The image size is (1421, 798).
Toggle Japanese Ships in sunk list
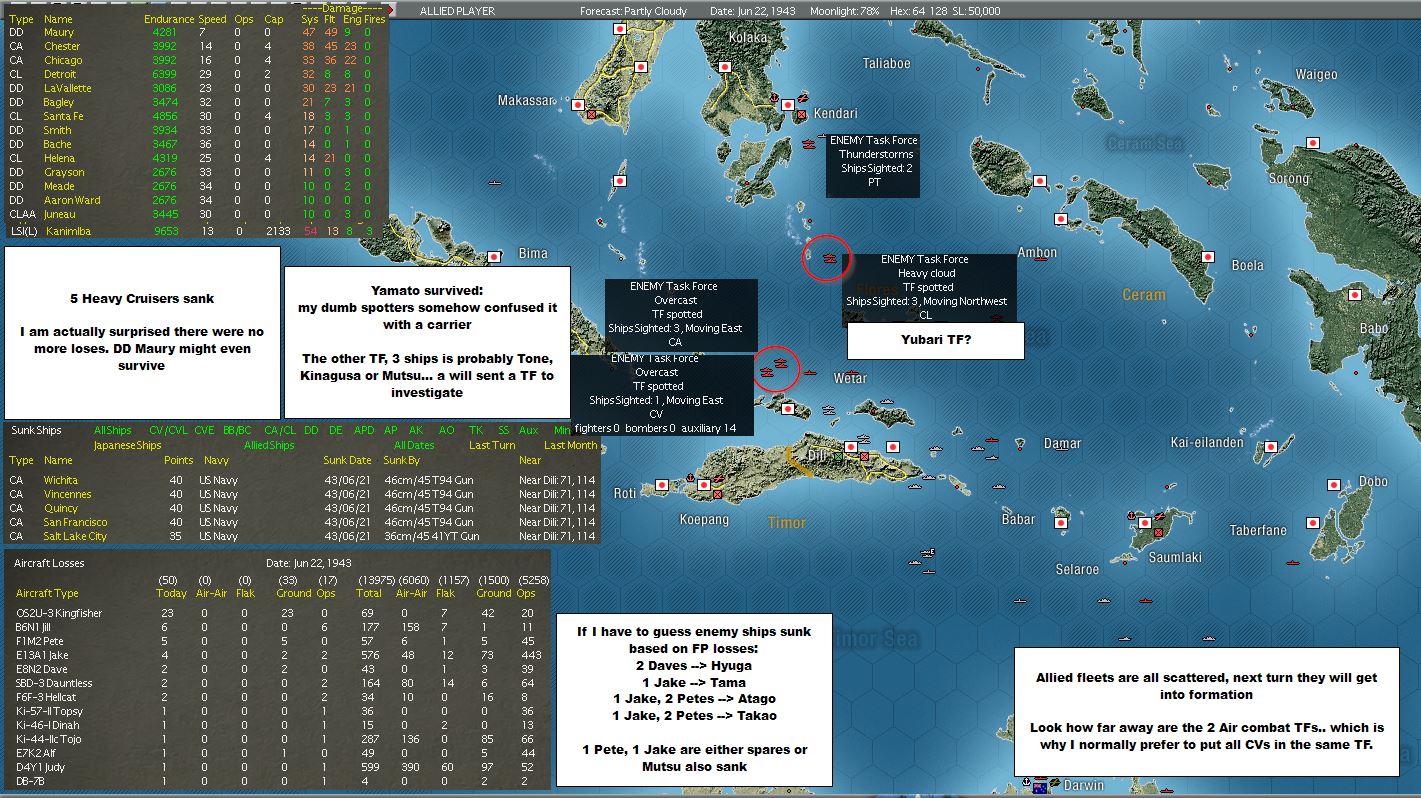click(x=128, y=445)
